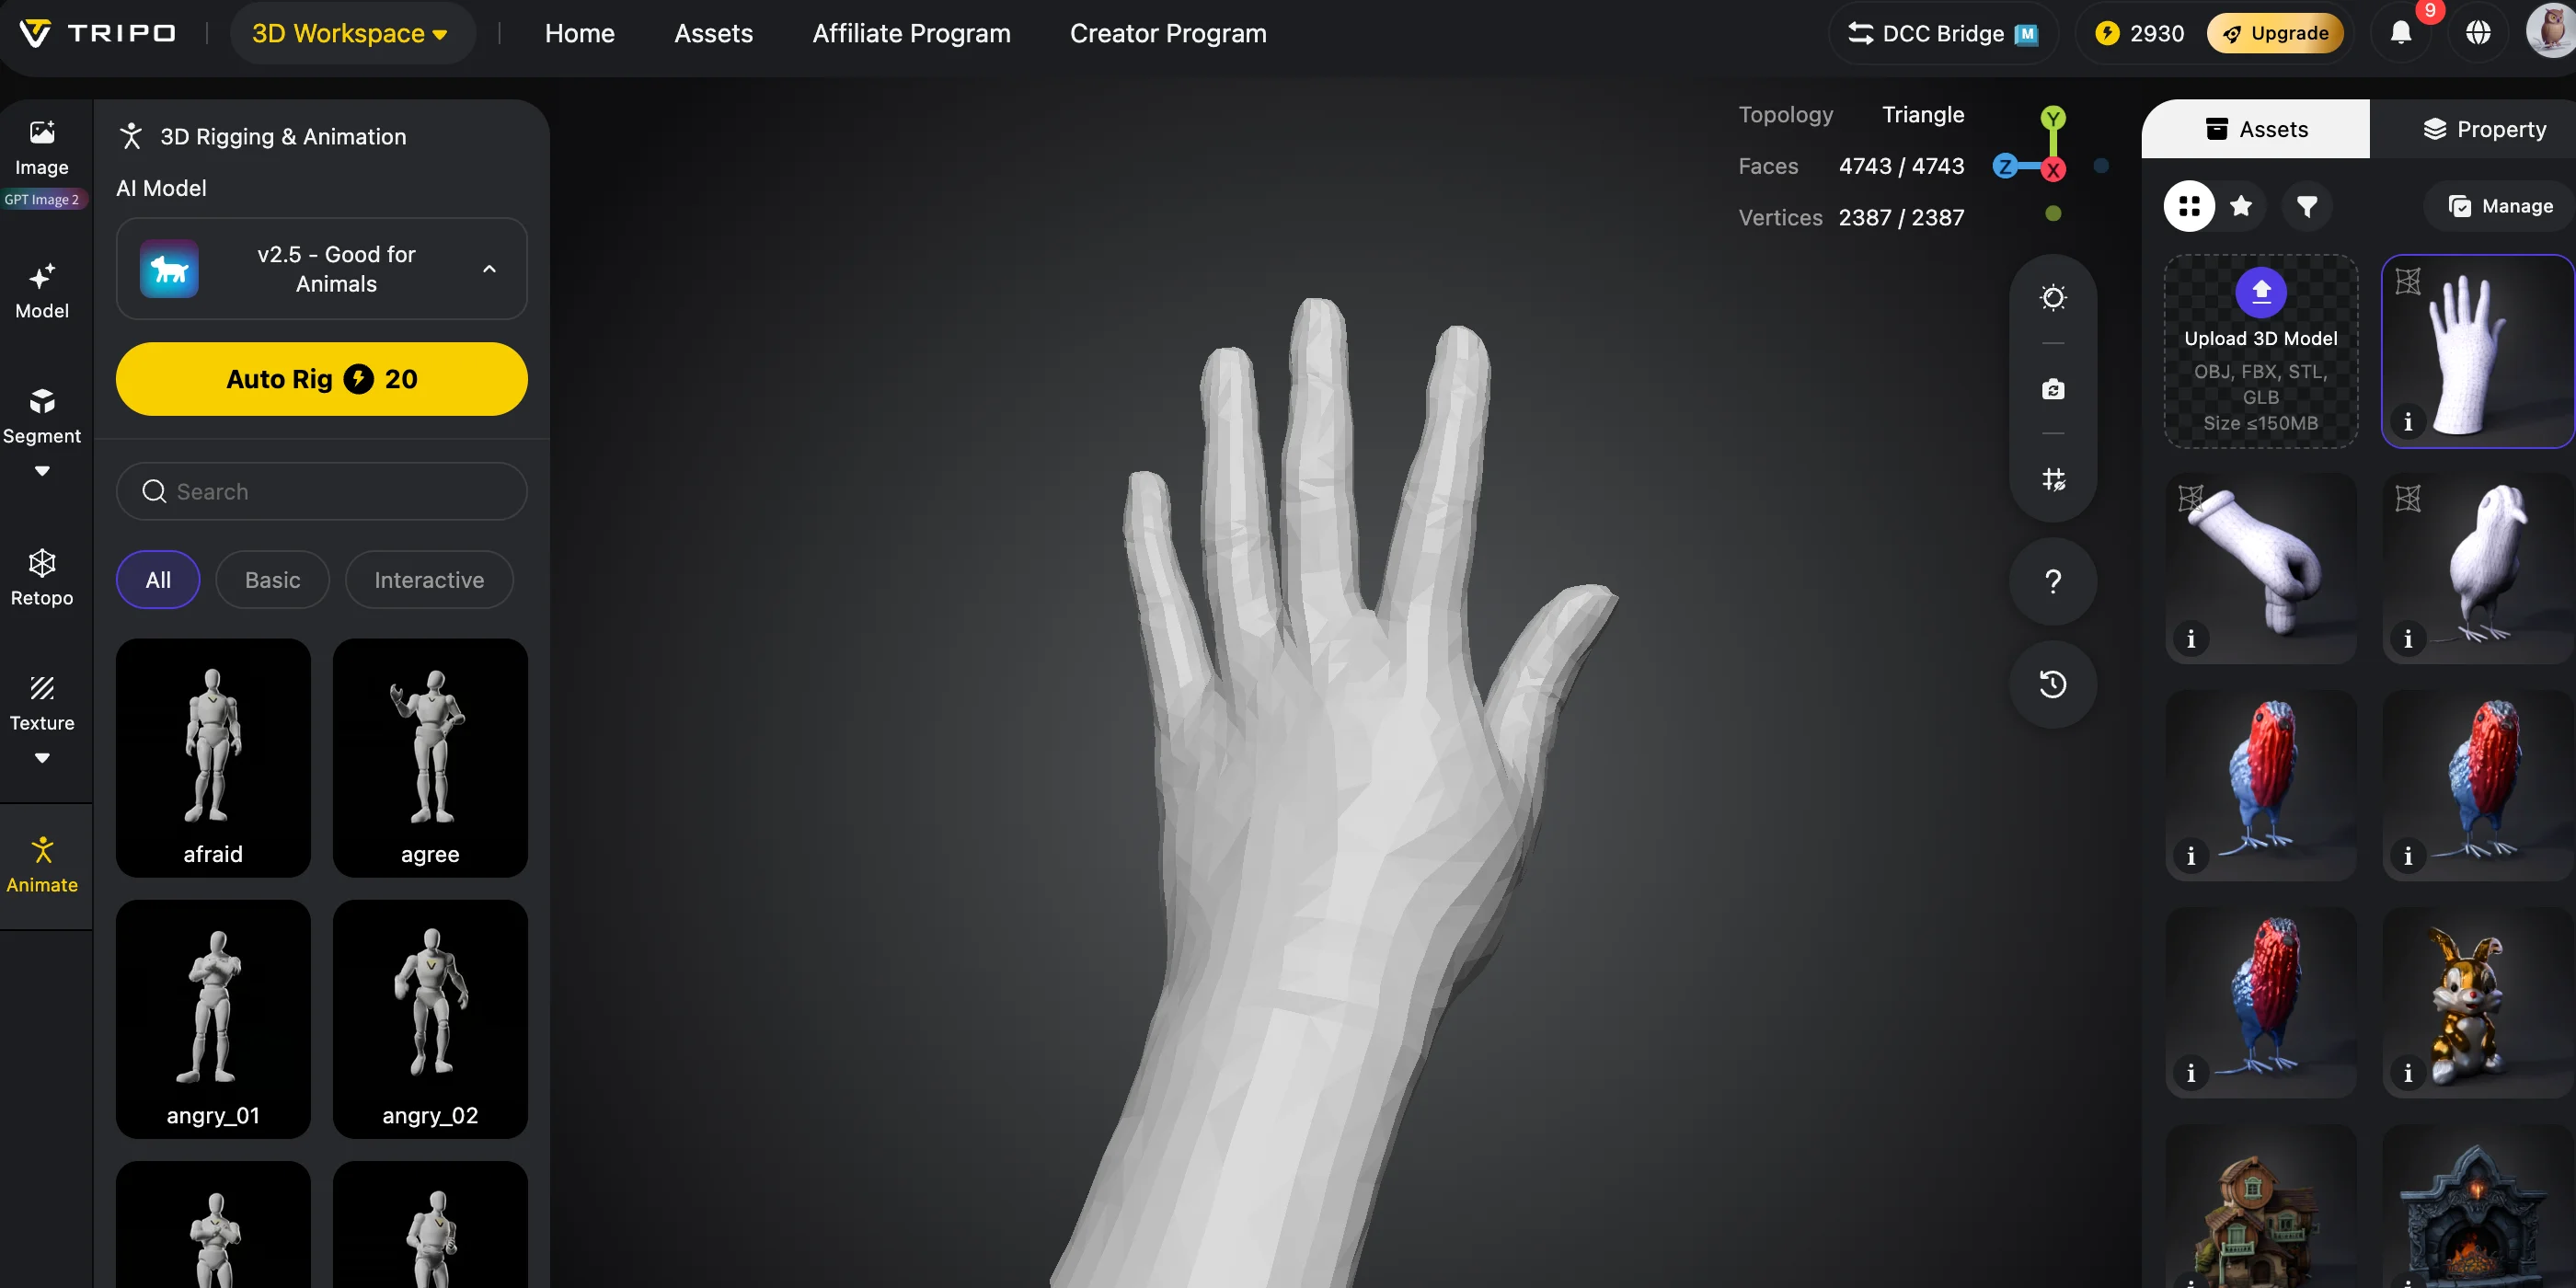Select the stone fireplace asset thumbnail

2477,1205
